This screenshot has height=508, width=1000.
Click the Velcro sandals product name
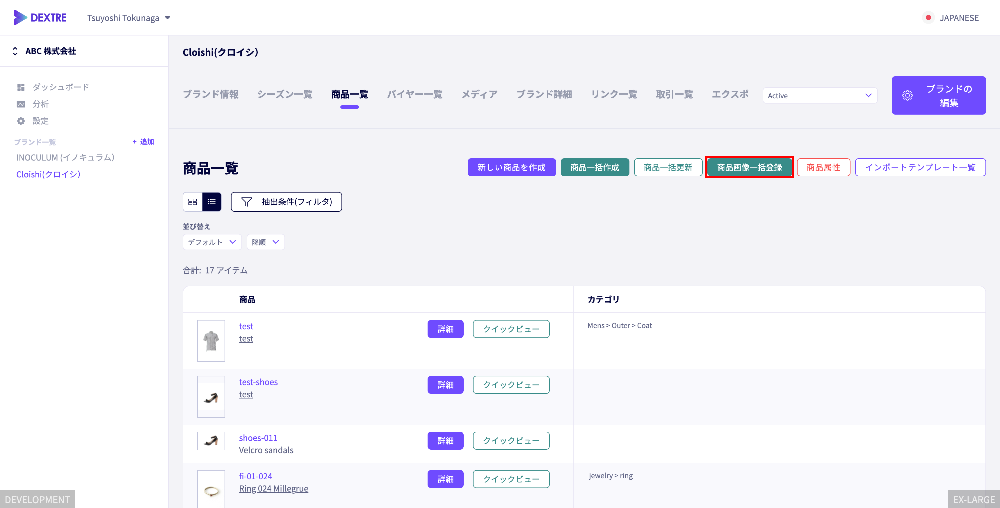(266, 450)
